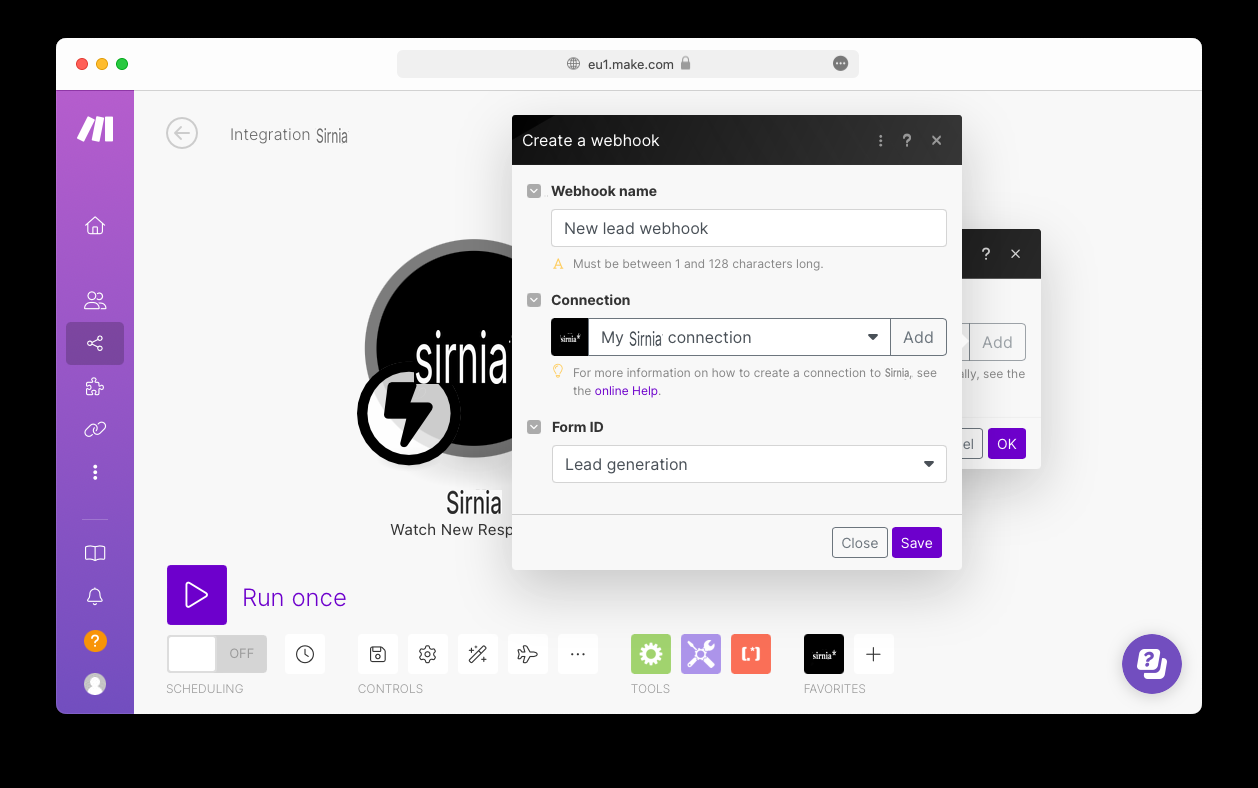Open Resource hub book icon
This screenshot has width=1258, height=788.
click(x=95, y=553)
